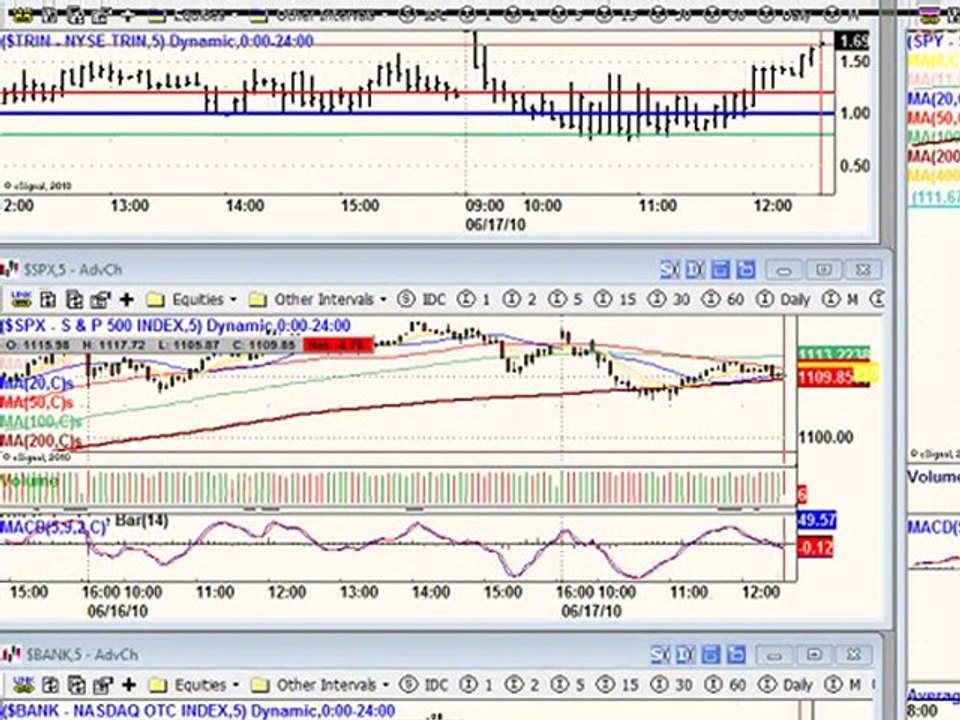Click the 0.50 level on TRIN axis

point(855,166)
